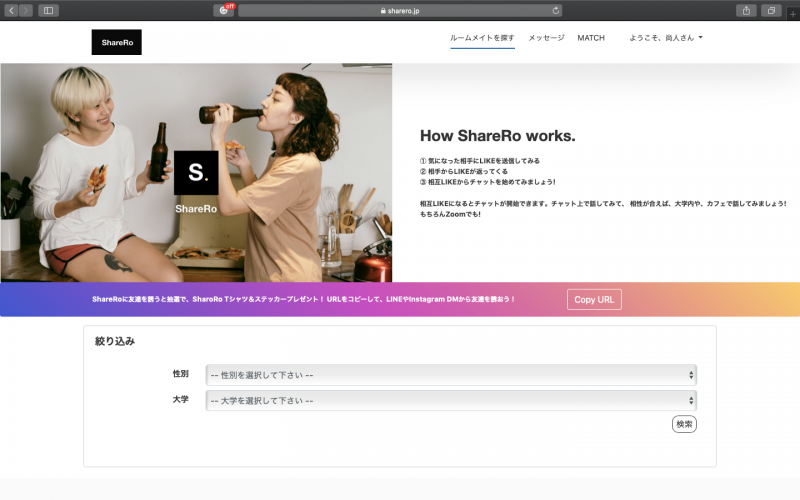Click the gradient invitation banner text
This screenshot has height=500, width=800.
[304, 299]
